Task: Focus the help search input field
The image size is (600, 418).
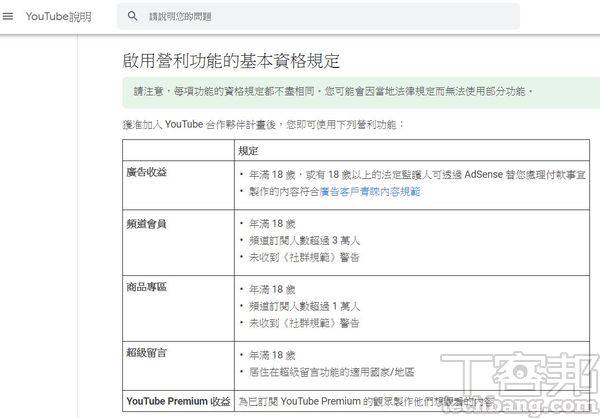Action: point(318,16)
